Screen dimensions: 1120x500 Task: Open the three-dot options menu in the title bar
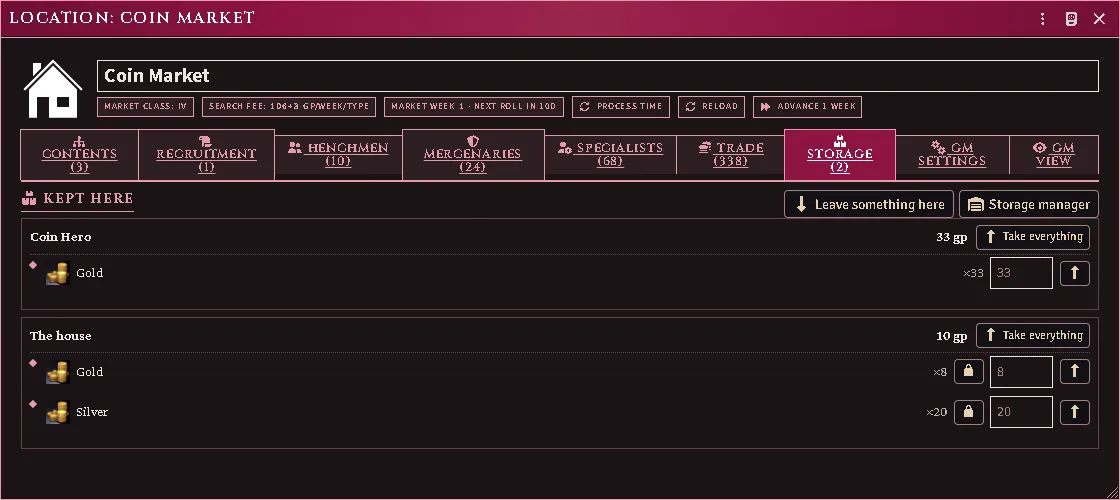[1043, 19]
